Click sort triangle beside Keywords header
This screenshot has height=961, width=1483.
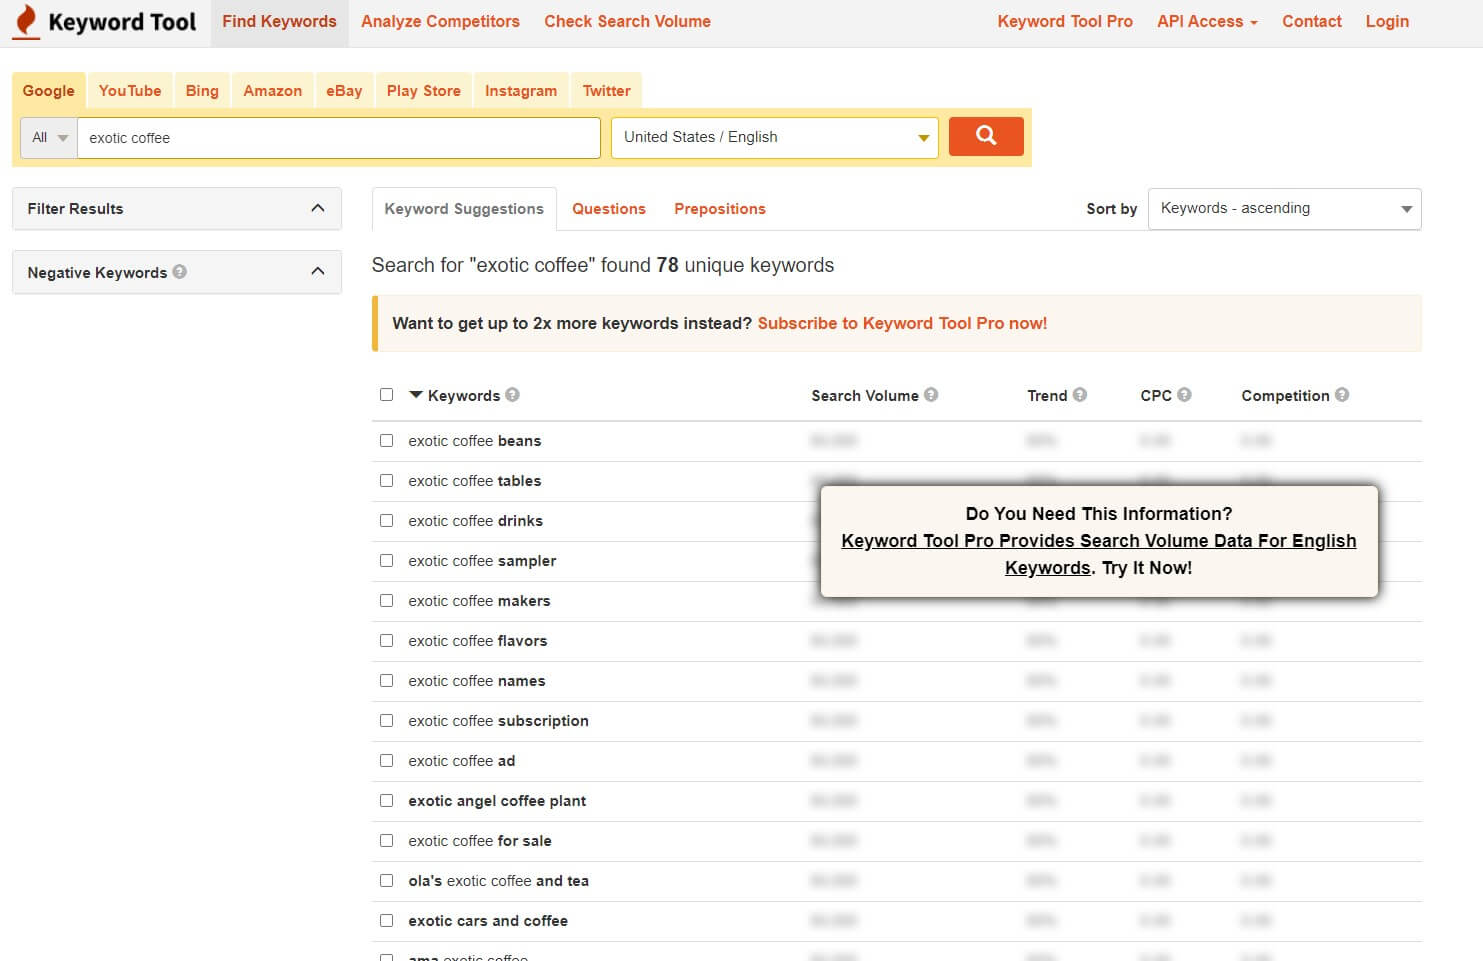tap(416, 395)
